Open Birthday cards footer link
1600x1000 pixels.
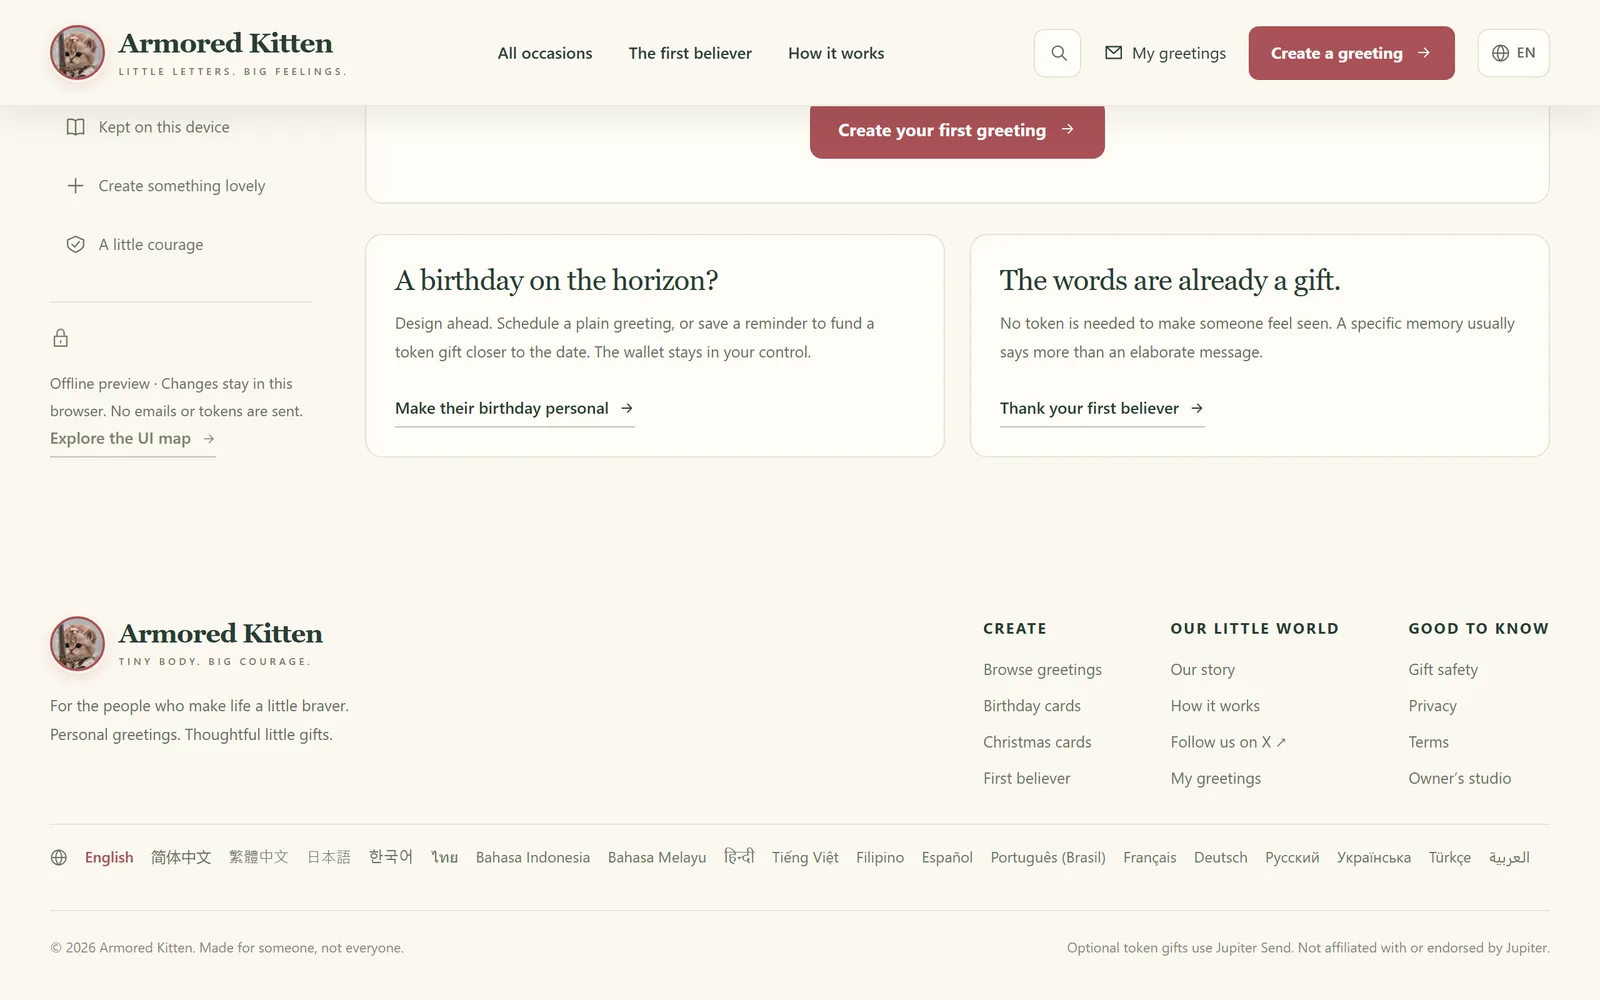1032,706
